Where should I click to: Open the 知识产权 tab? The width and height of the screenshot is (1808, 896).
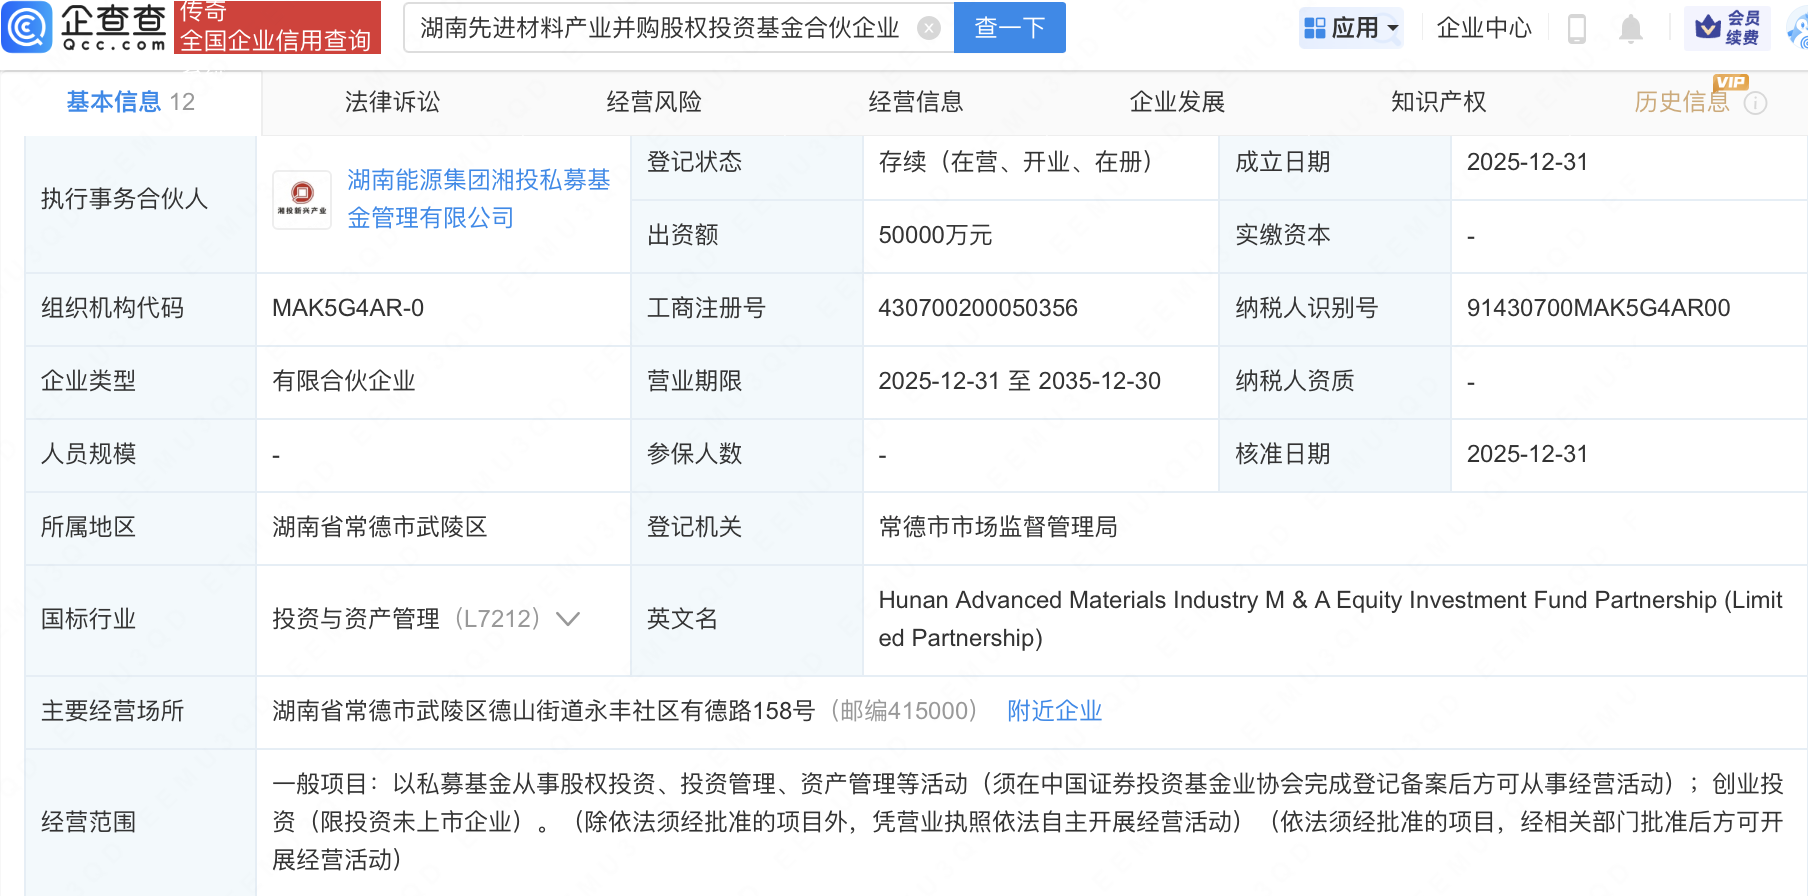coord(1438,102)
